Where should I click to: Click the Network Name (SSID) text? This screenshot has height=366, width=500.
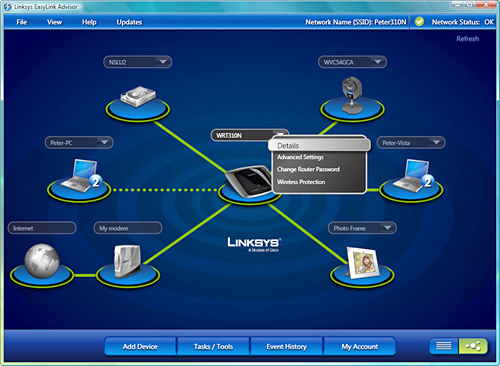coord(356,22)
